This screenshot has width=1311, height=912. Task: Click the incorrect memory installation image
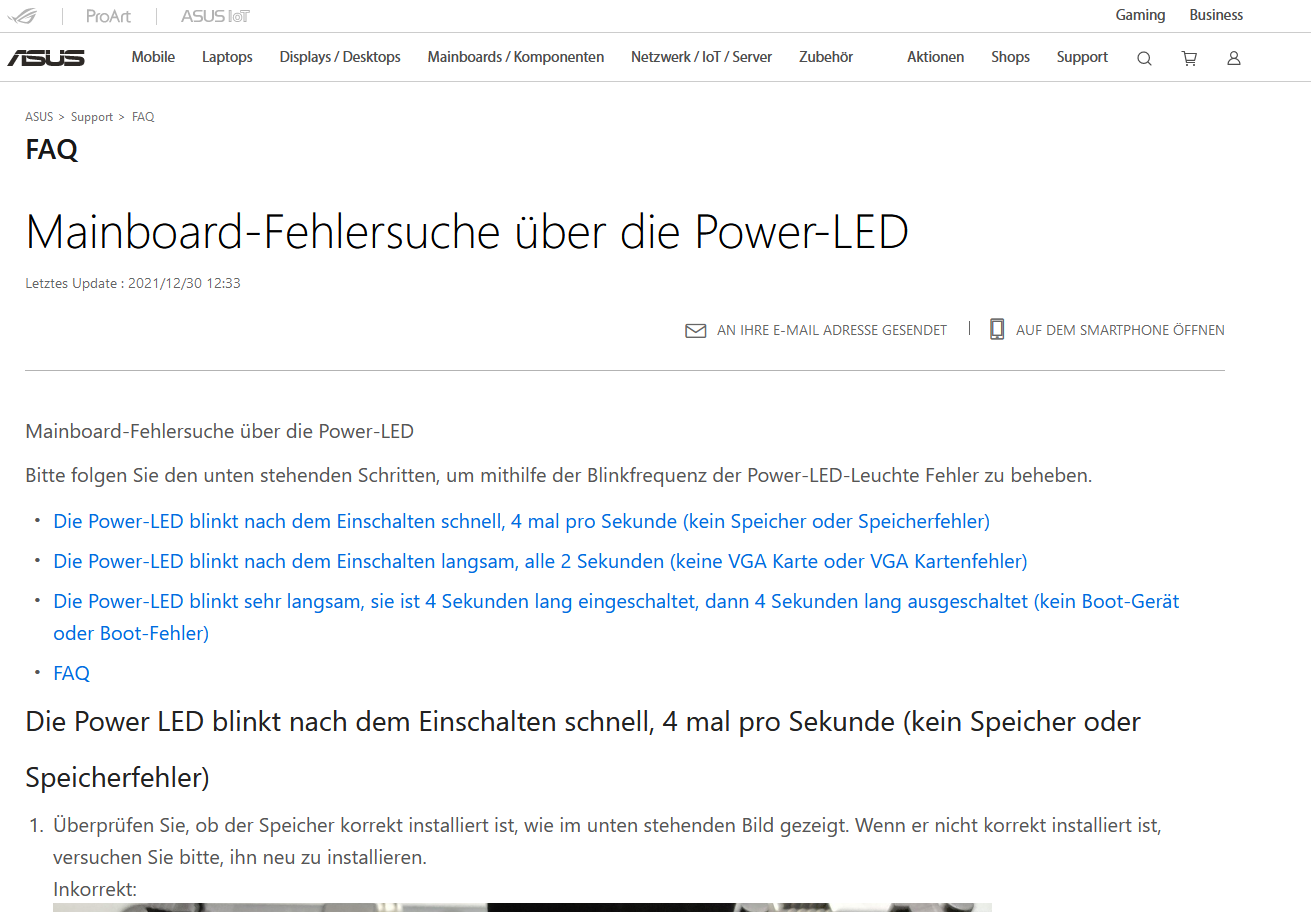click(x=522, y=907)
